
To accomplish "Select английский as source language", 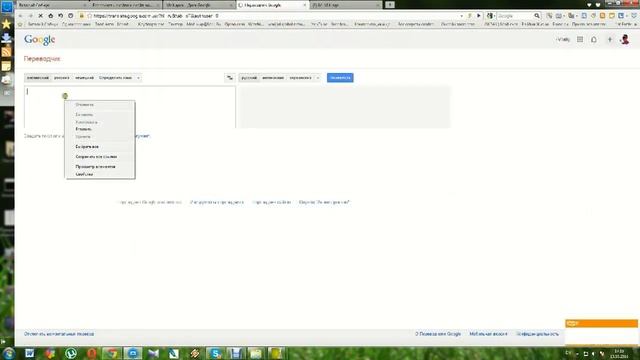I will click(38, 78).
